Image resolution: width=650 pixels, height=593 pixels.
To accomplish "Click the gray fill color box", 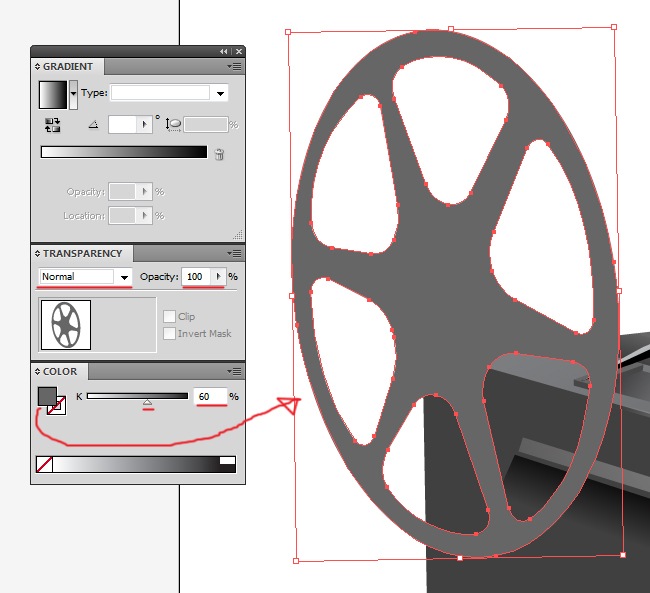I will [x=47, y=396].
